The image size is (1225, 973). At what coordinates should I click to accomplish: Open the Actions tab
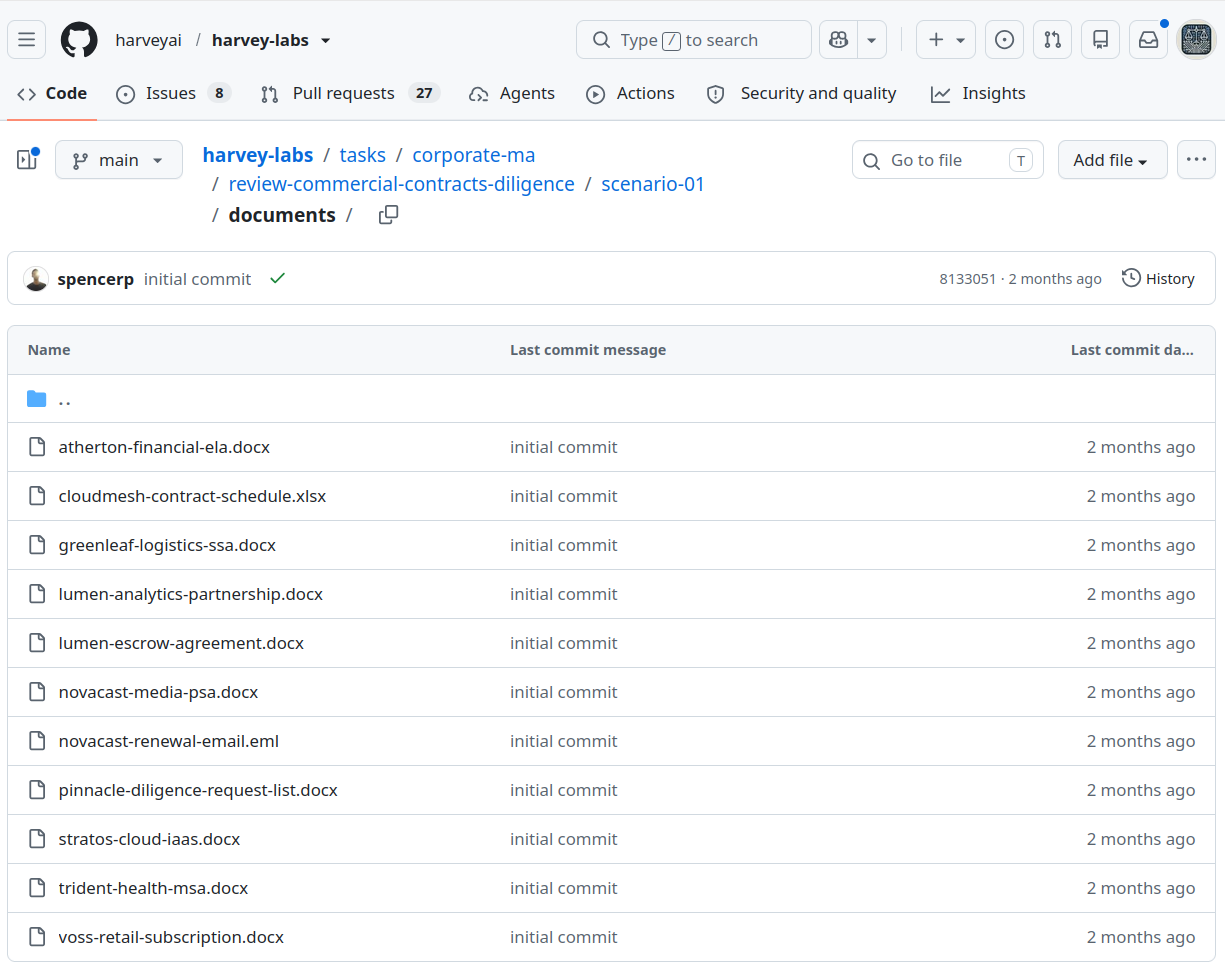tap(630, 93)
